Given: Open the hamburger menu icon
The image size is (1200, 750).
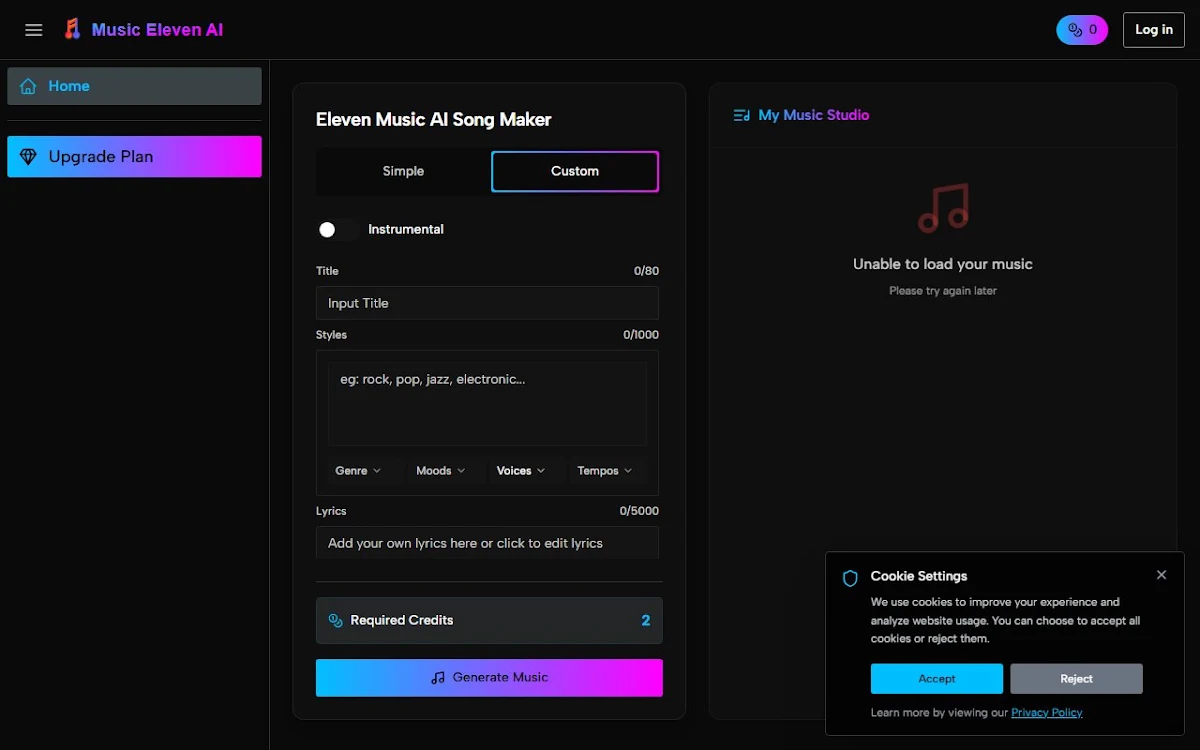Looking at the screenshot, I should (34, 30).
